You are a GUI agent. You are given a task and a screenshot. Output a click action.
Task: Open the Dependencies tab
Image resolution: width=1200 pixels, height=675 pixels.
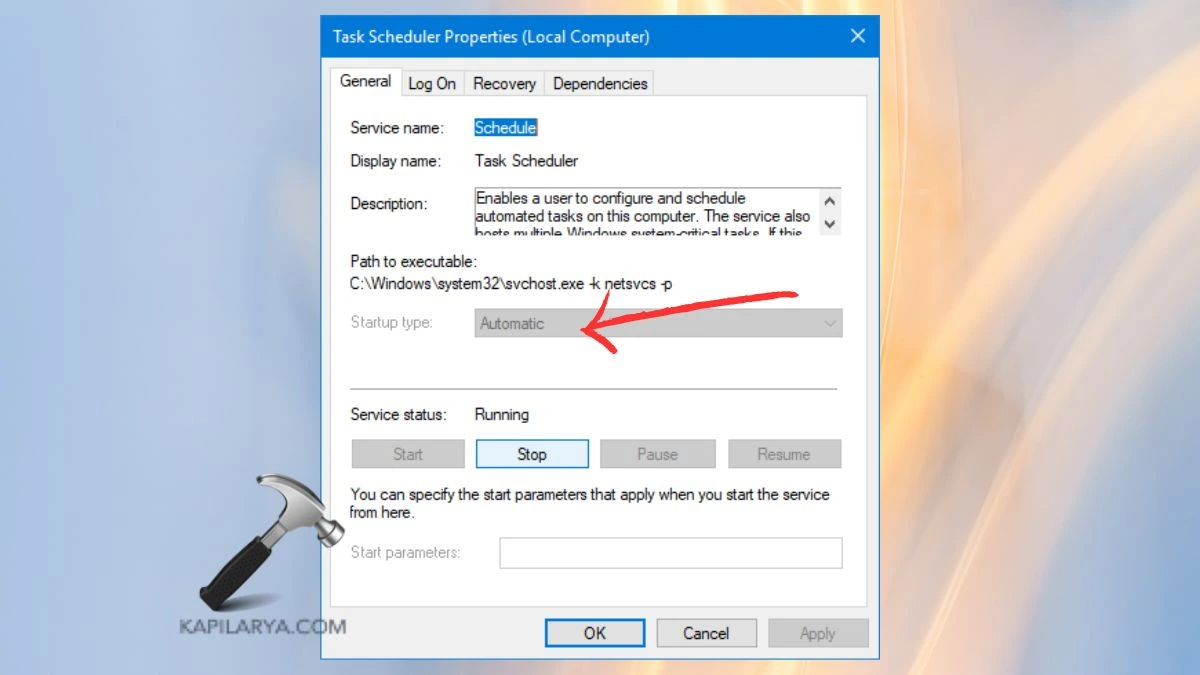click(x=600, y=84)
